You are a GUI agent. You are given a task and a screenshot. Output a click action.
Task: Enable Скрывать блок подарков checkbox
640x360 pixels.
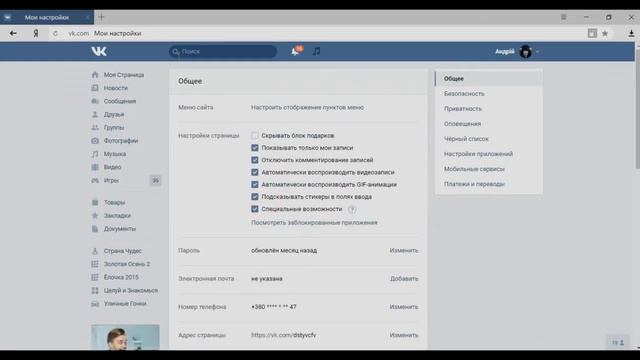255,136
